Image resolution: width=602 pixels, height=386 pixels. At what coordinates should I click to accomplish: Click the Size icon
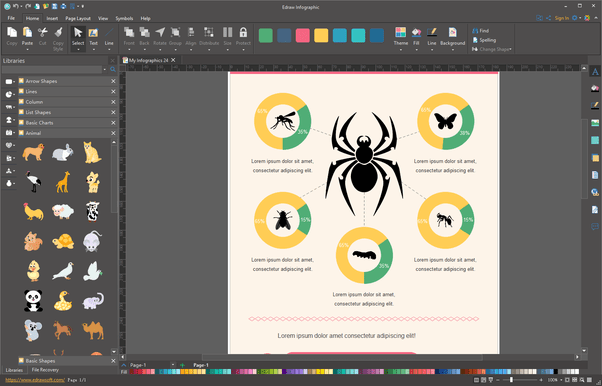point(228,33)
